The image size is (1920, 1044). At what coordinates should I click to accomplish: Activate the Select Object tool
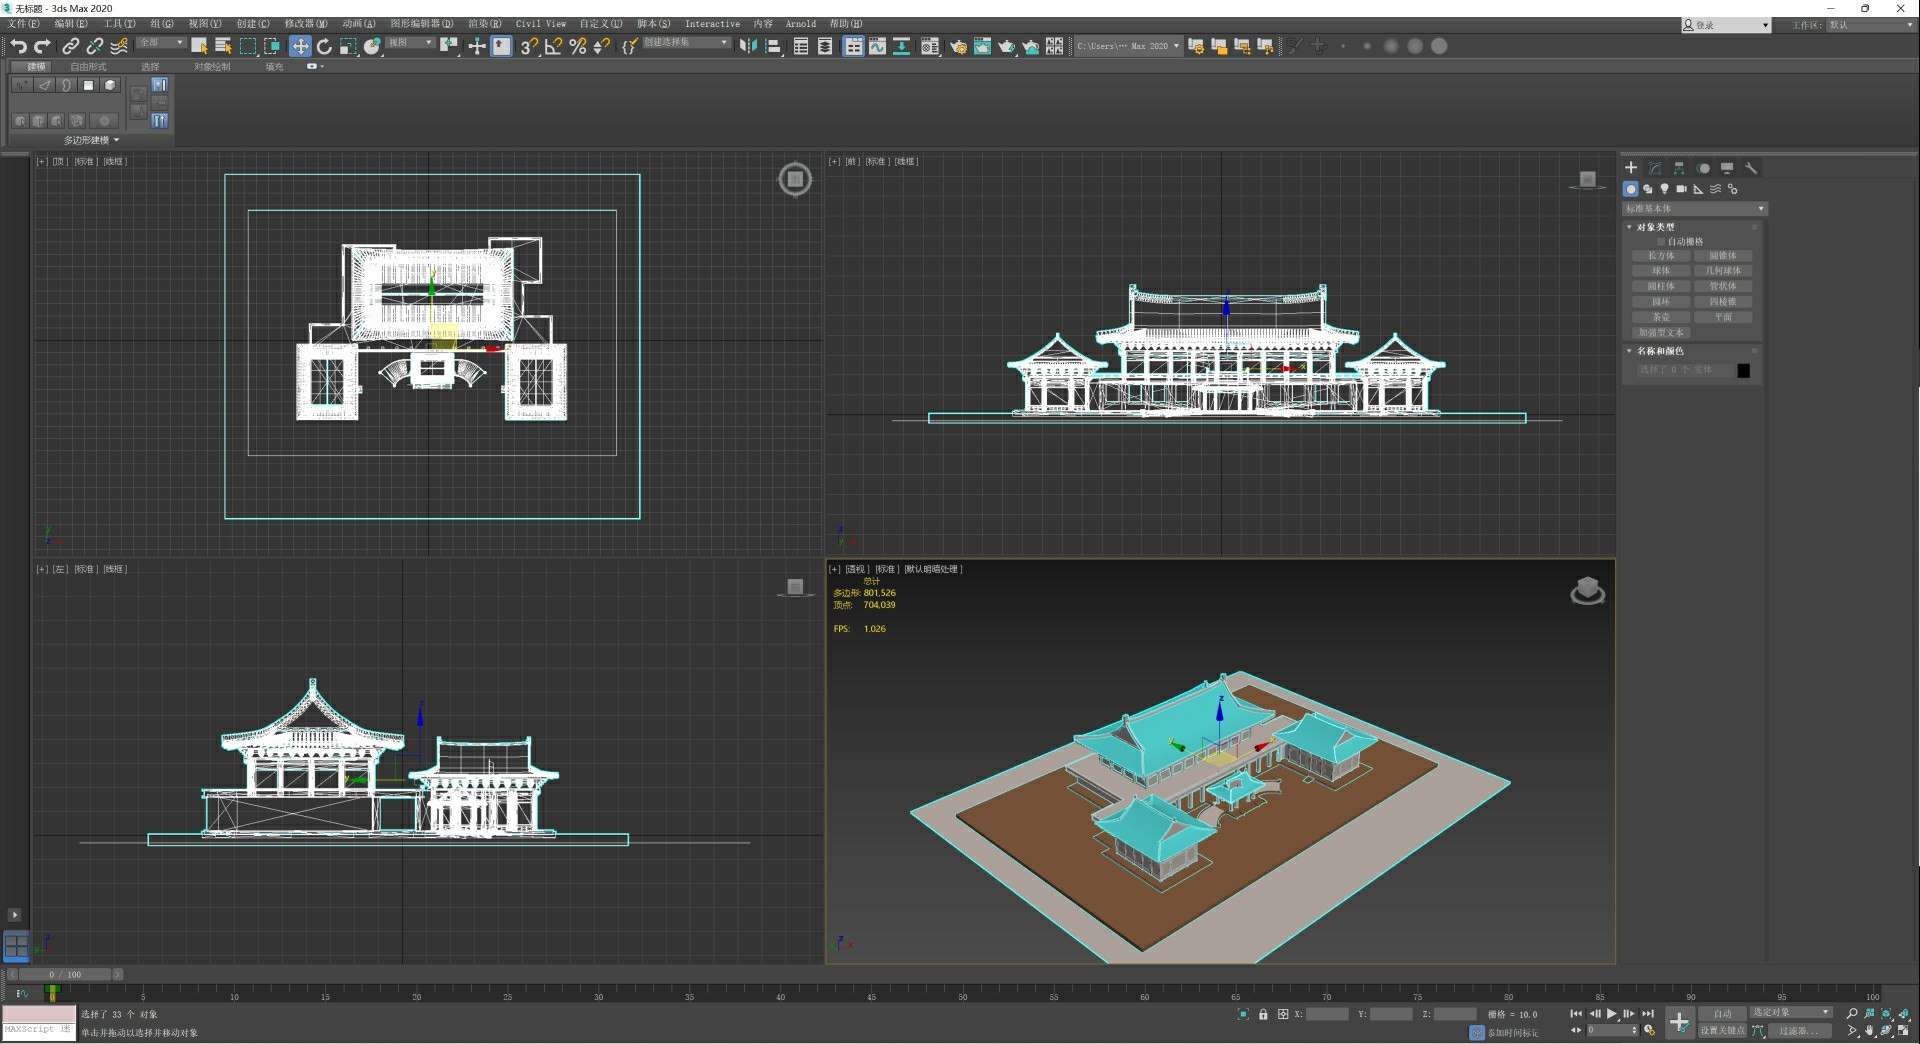(199, 46)
